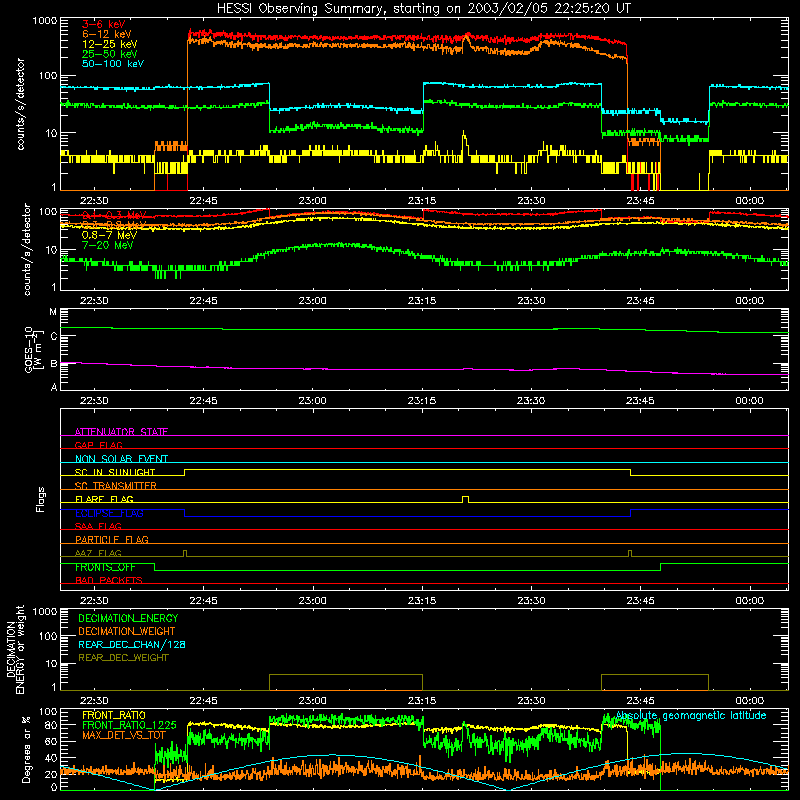Click the flare flag pulse near 23:20
The image size is (800, 800).
[x=465, y=499]
